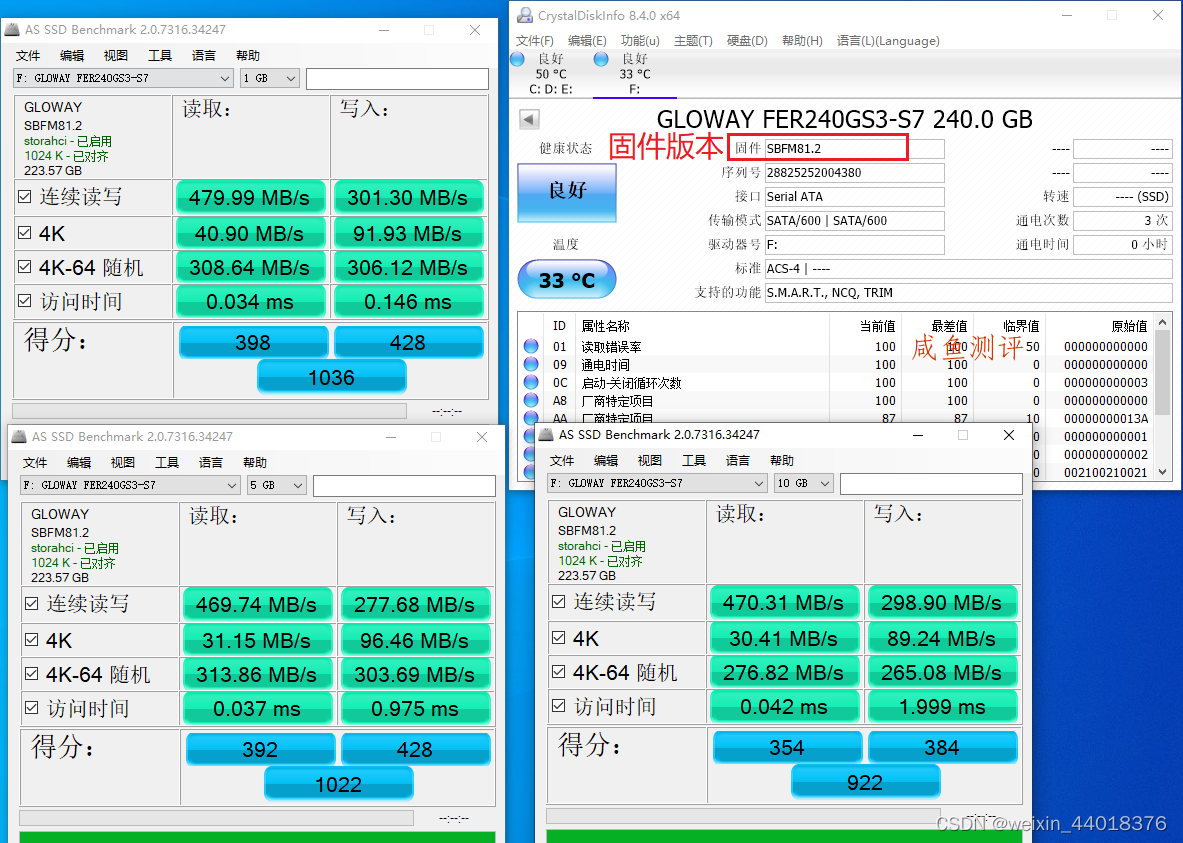Click the 传输模式 field SATA/600 | SATA/600
This screenshot has height=843, width=1183.
tap(854, 221)
